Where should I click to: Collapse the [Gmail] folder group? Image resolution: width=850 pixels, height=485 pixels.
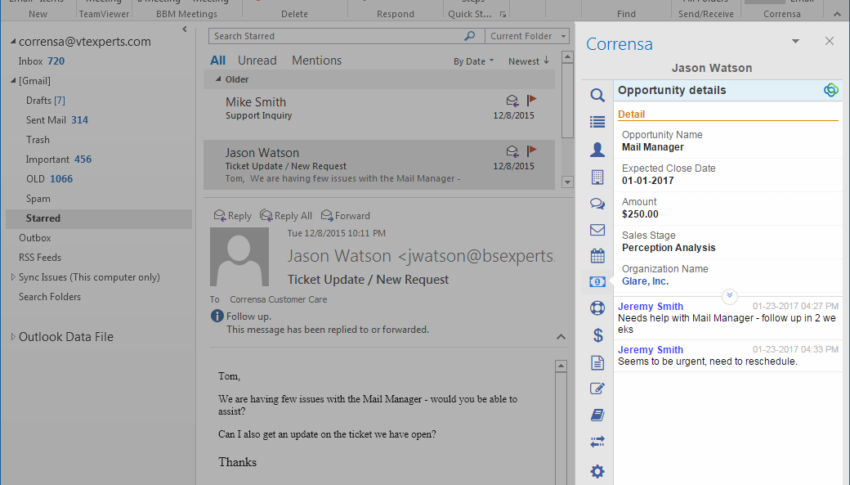click(13, 81)
